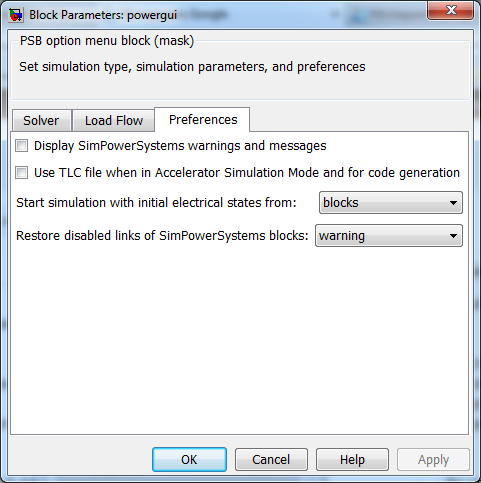
Task: Click the 'Set simulation type, simulation parameters, and preferences' description
Action: [192, 67]
